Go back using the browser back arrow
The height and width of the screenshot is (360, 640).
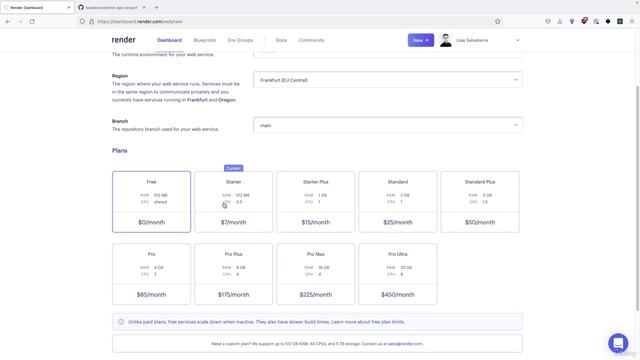8,21
